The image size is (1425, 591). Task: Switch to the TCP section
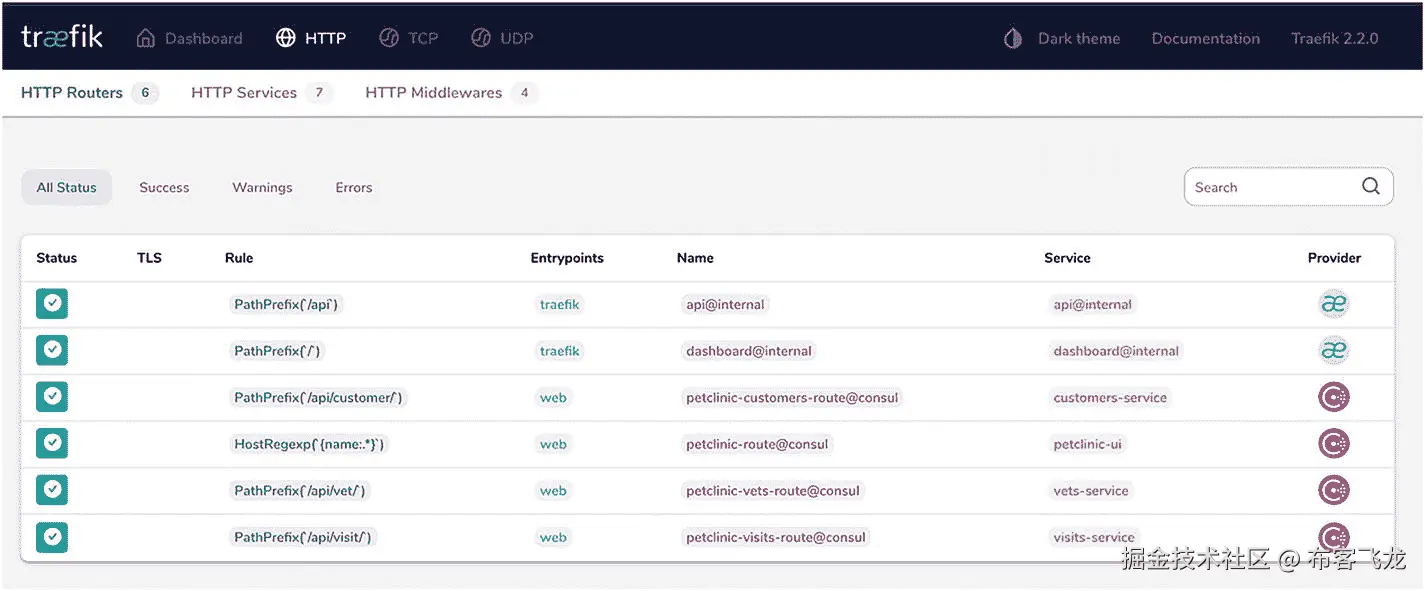pos(408,38)
